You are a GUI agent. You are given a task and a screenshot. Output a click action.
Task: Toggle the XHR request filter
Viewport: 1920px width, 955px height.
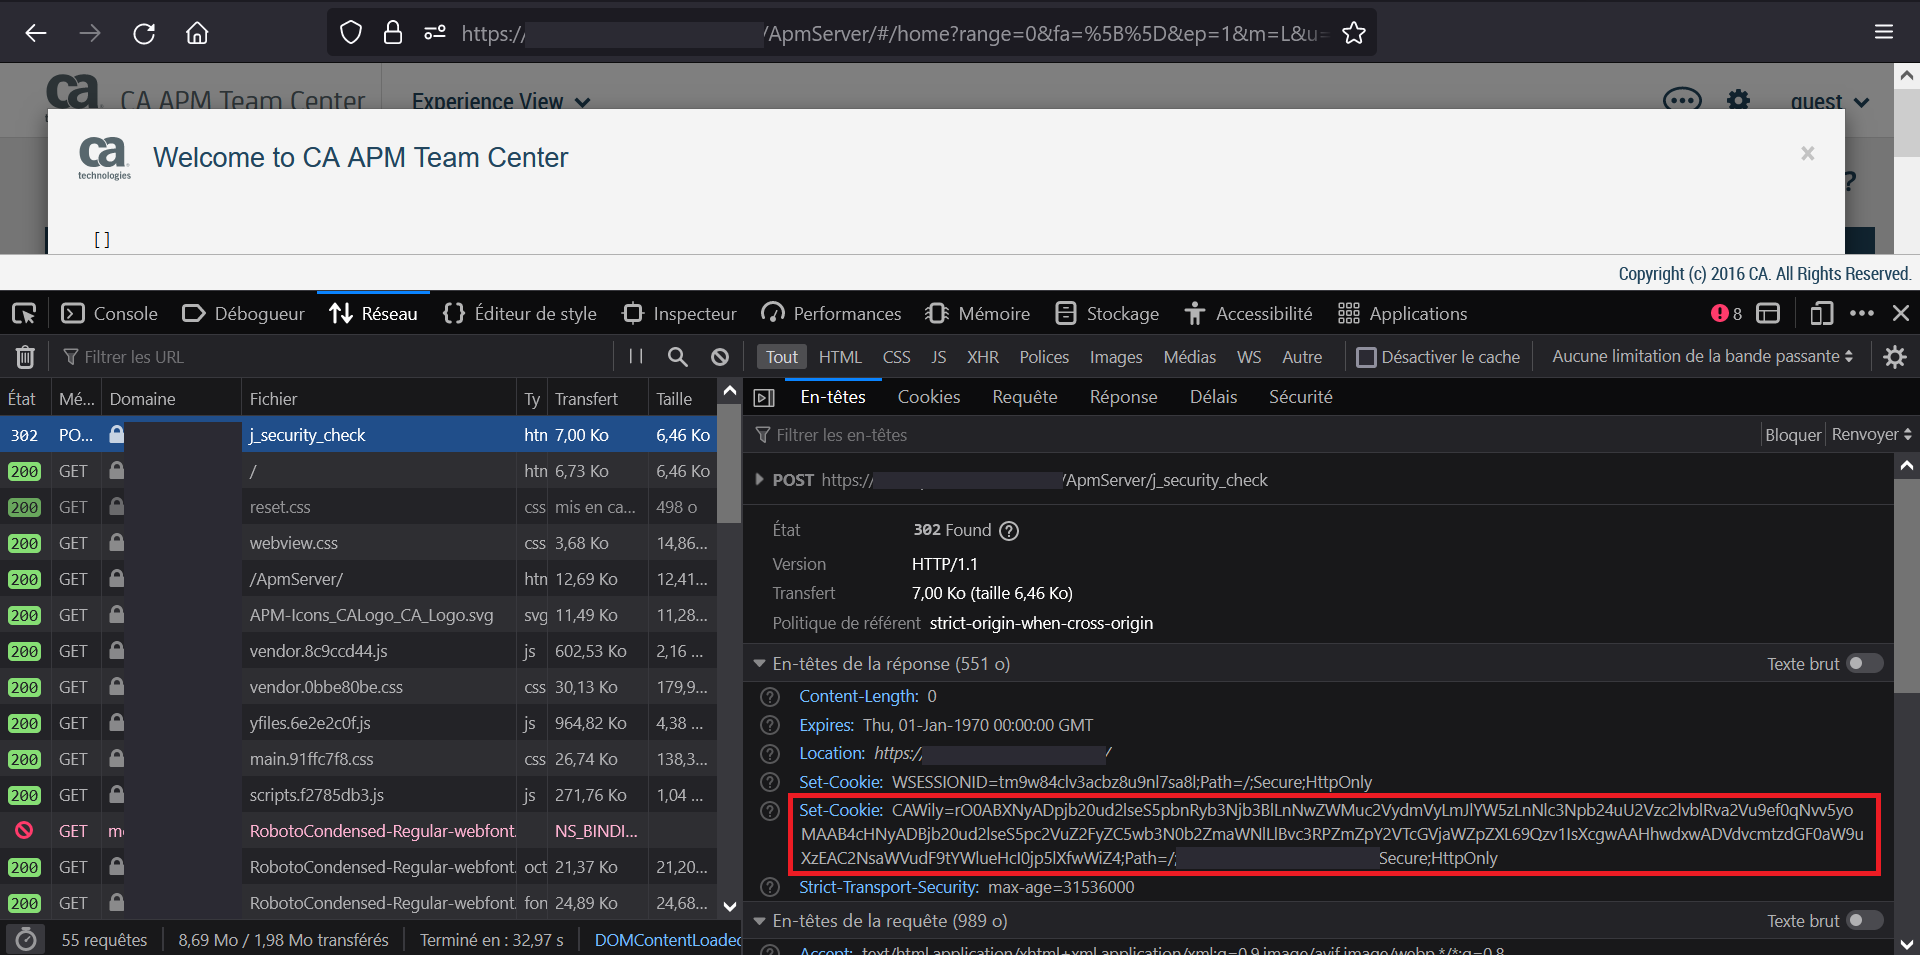(983, 357)
